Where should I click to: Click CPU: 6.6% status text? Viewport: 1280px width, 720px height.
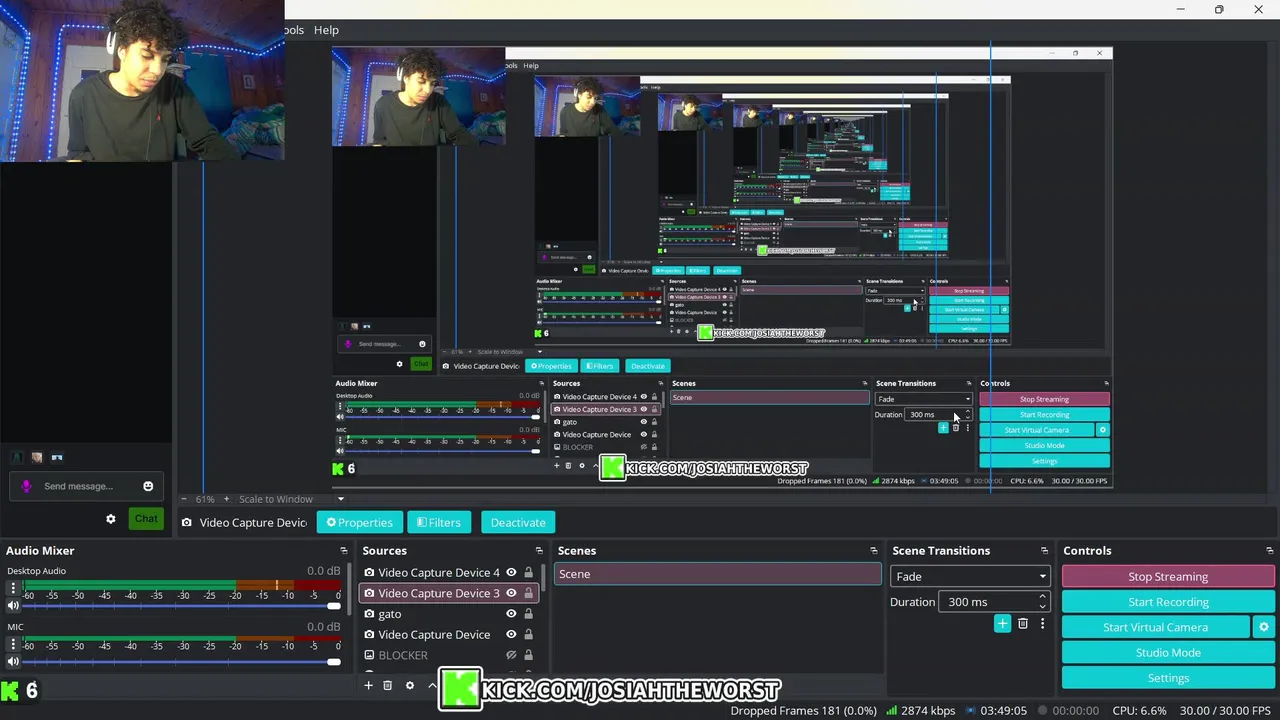pyautogui.click(x=1139, y=710)
